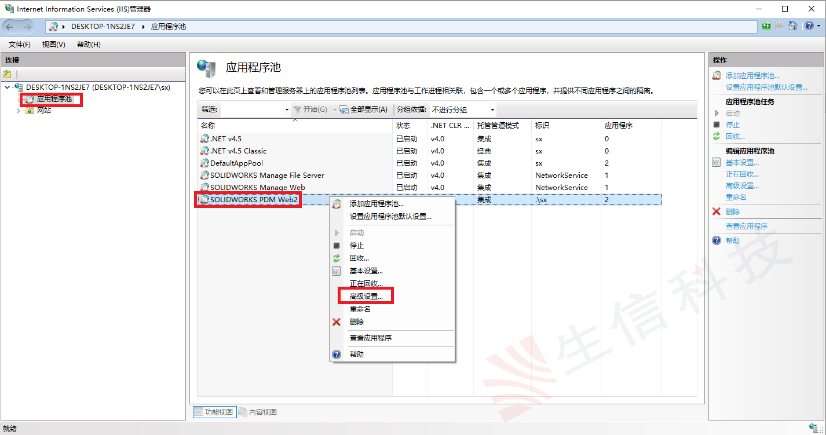826x435 pixels.
Task: Click the 查看应用程序 link in Actions pane
Action: (746, 226)
